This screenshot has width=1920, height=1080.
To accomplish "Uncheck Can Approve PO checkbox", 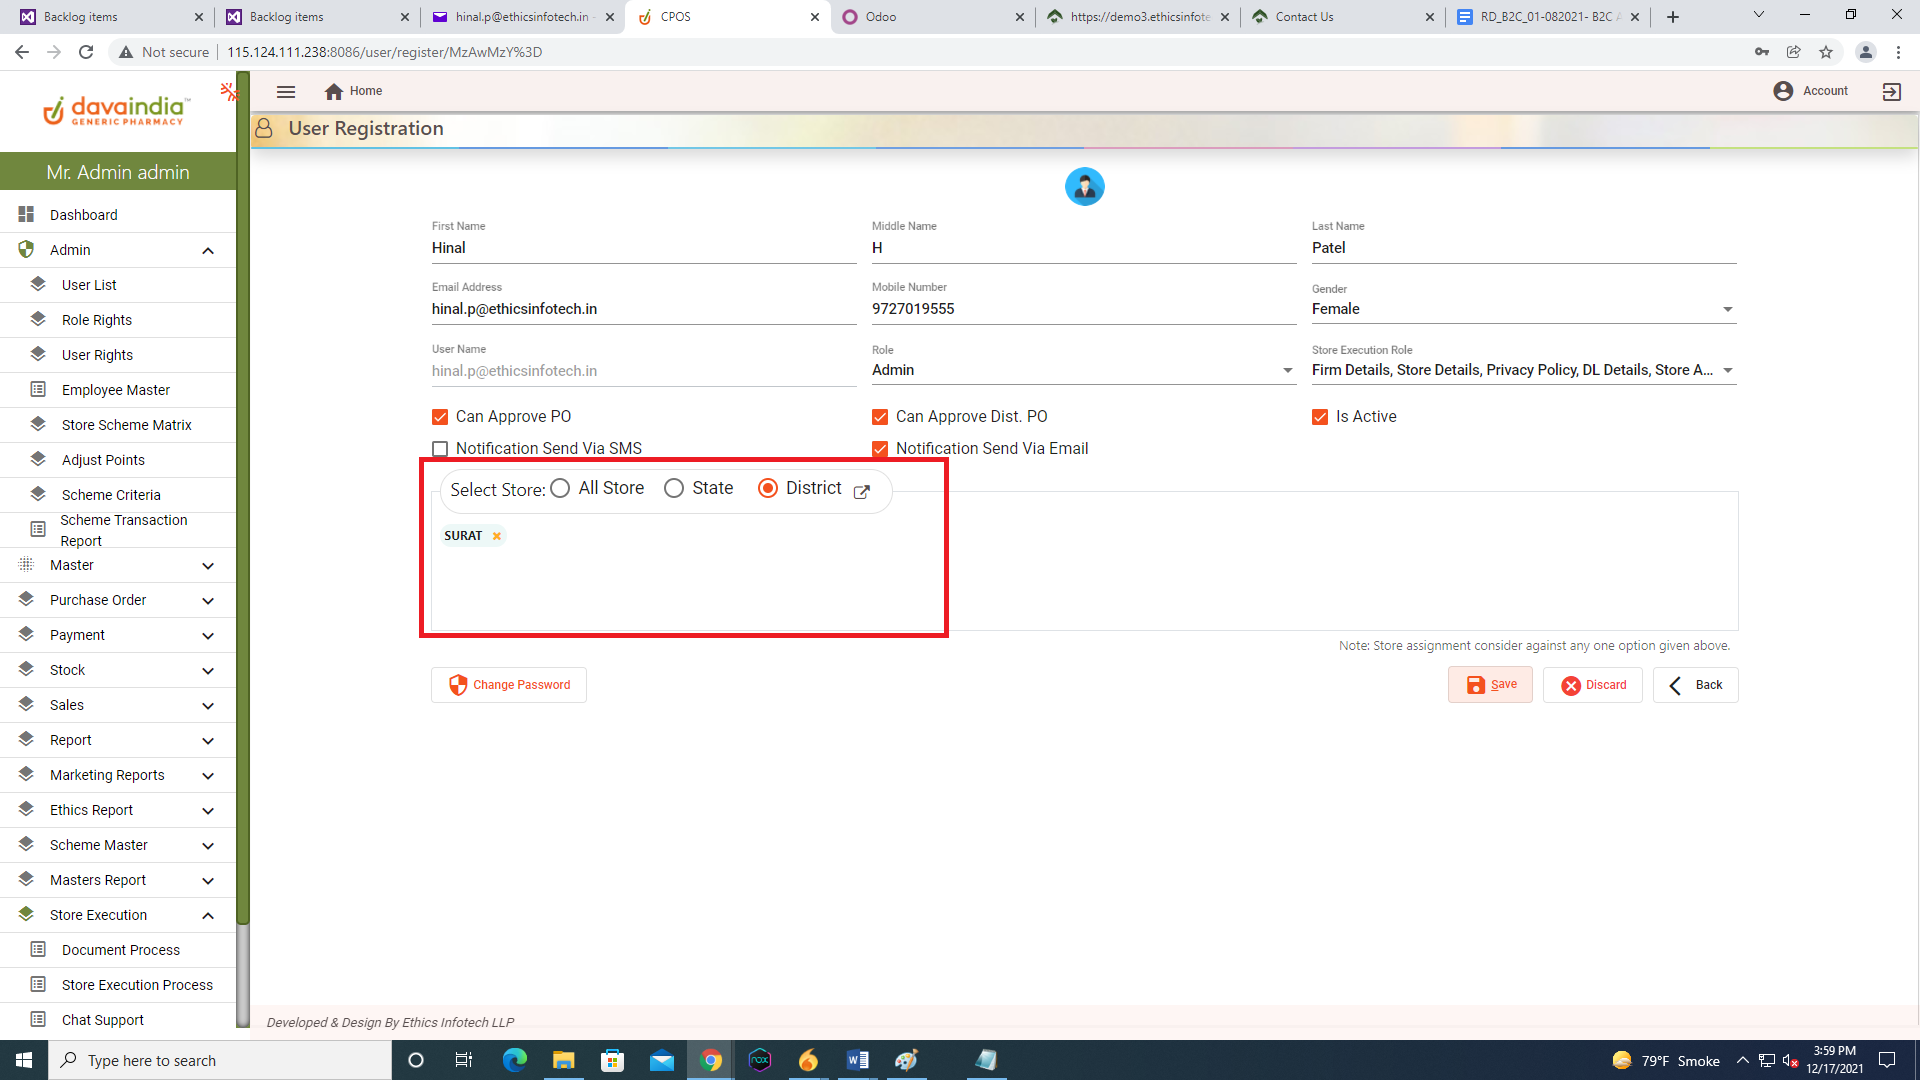I will pos(440,417).
